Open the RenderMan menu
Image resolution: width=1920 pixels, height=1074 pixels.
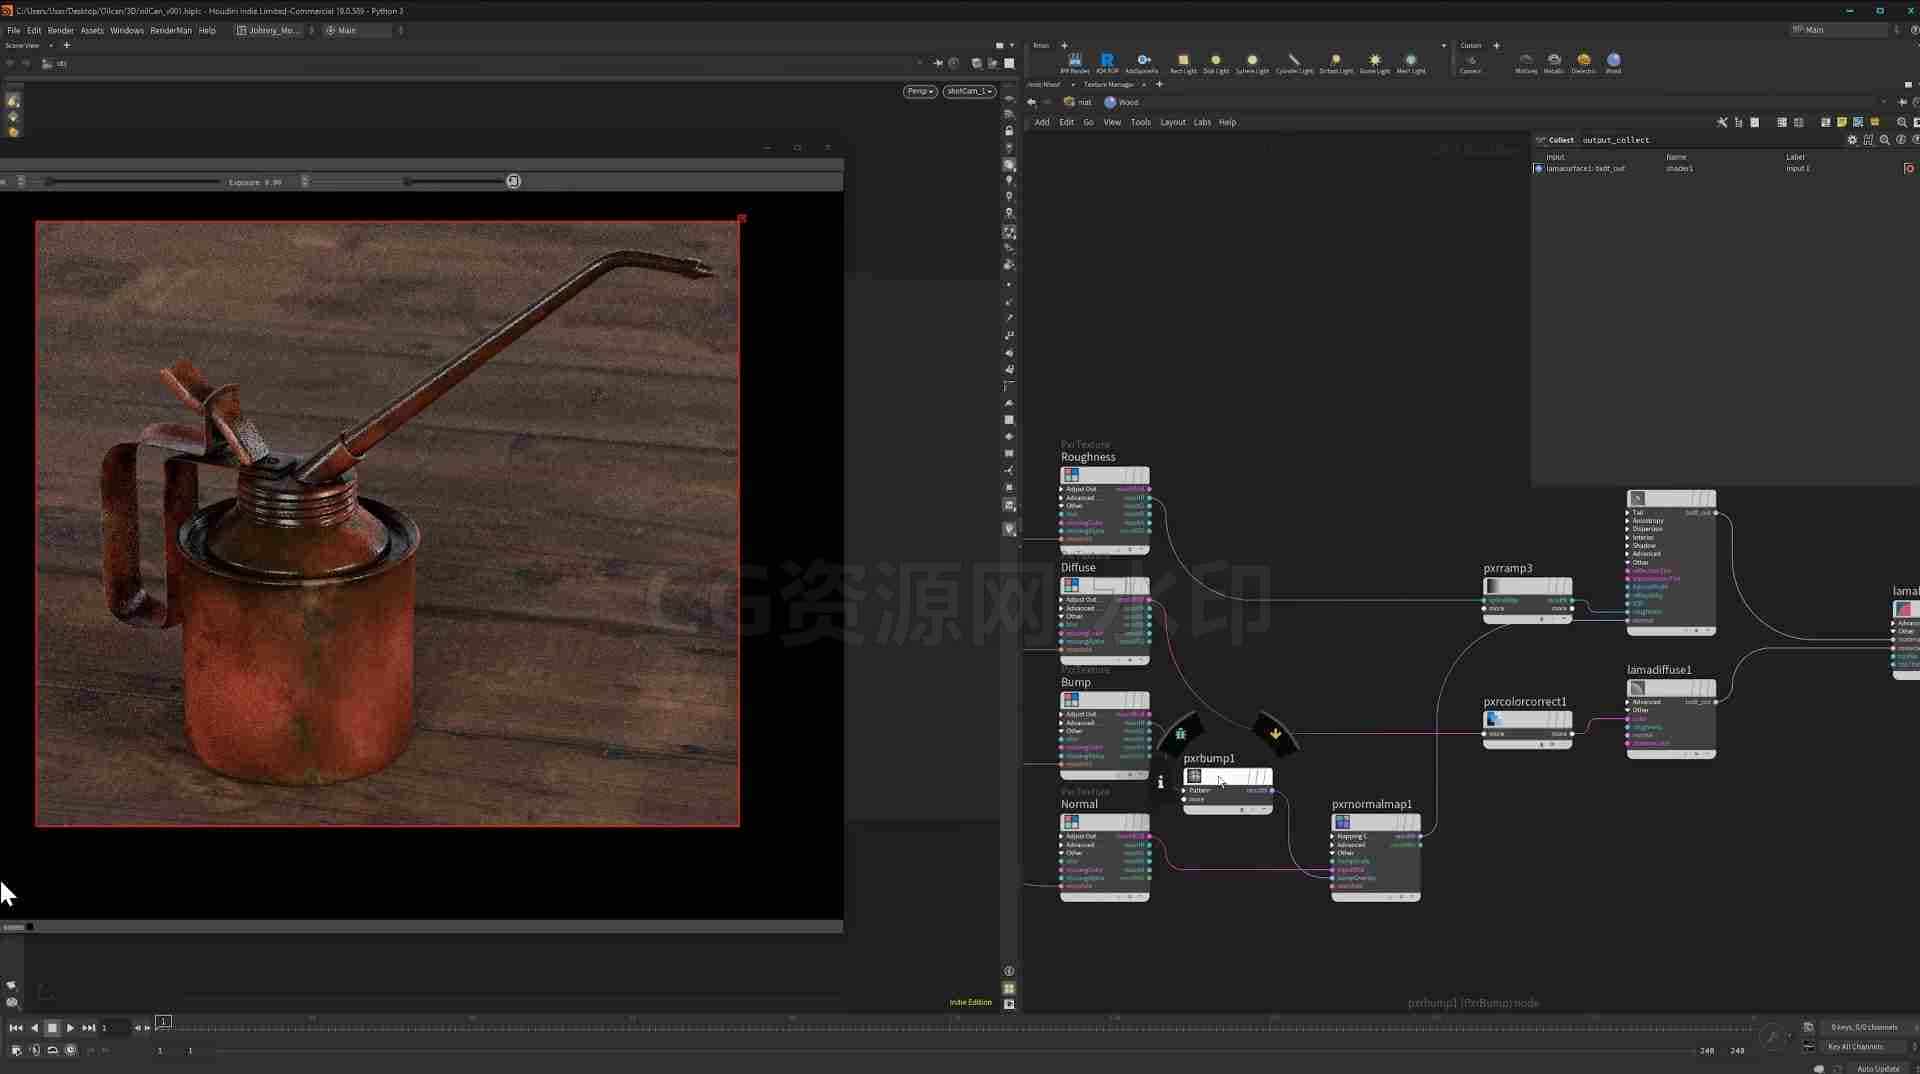coord(171,31)
